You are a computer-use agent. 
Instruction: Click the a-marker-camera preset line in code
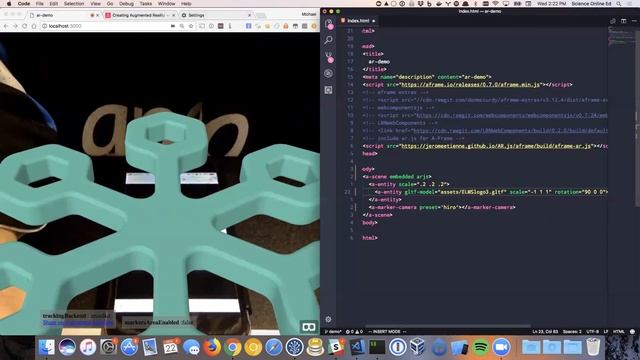pos(442,207)
